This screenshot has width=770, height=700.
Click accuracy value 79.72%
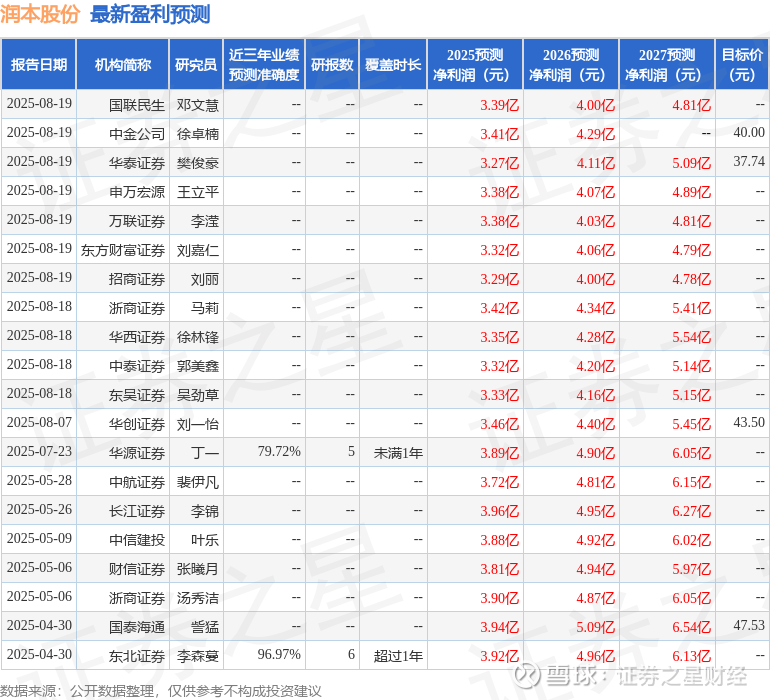coord(279,451)
